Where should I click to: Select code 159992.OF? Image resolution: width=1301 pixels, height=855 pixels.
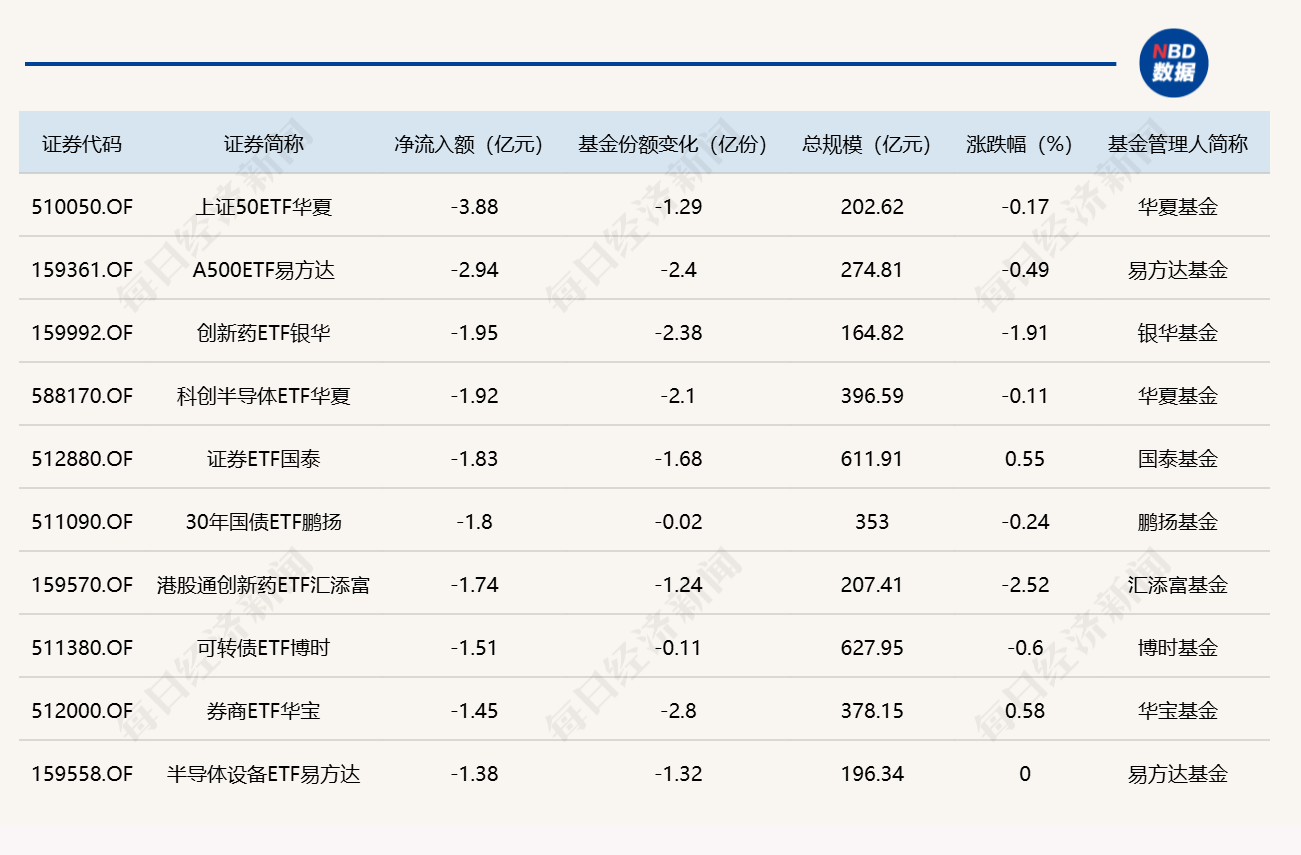(82, 333)
